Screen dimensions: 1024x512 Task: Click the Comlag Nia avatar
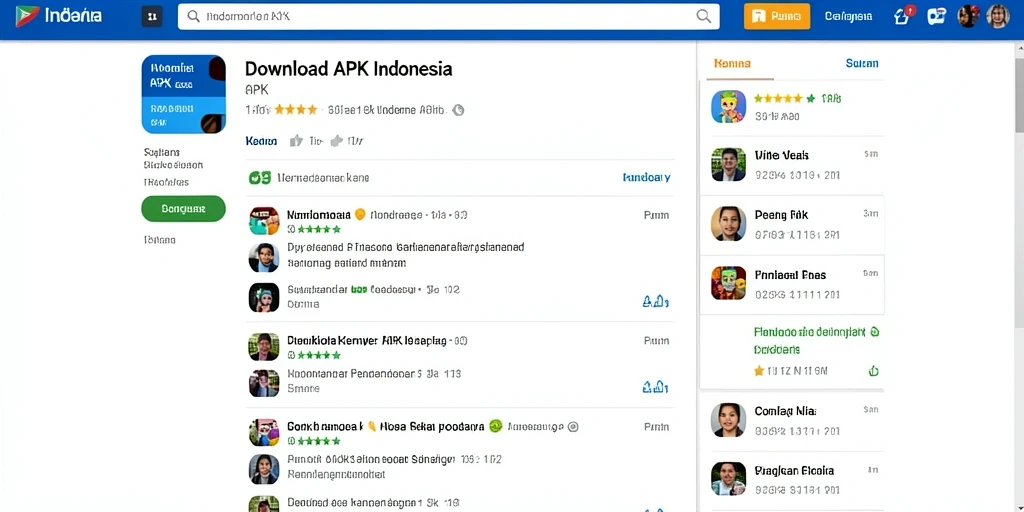(728, 420)
